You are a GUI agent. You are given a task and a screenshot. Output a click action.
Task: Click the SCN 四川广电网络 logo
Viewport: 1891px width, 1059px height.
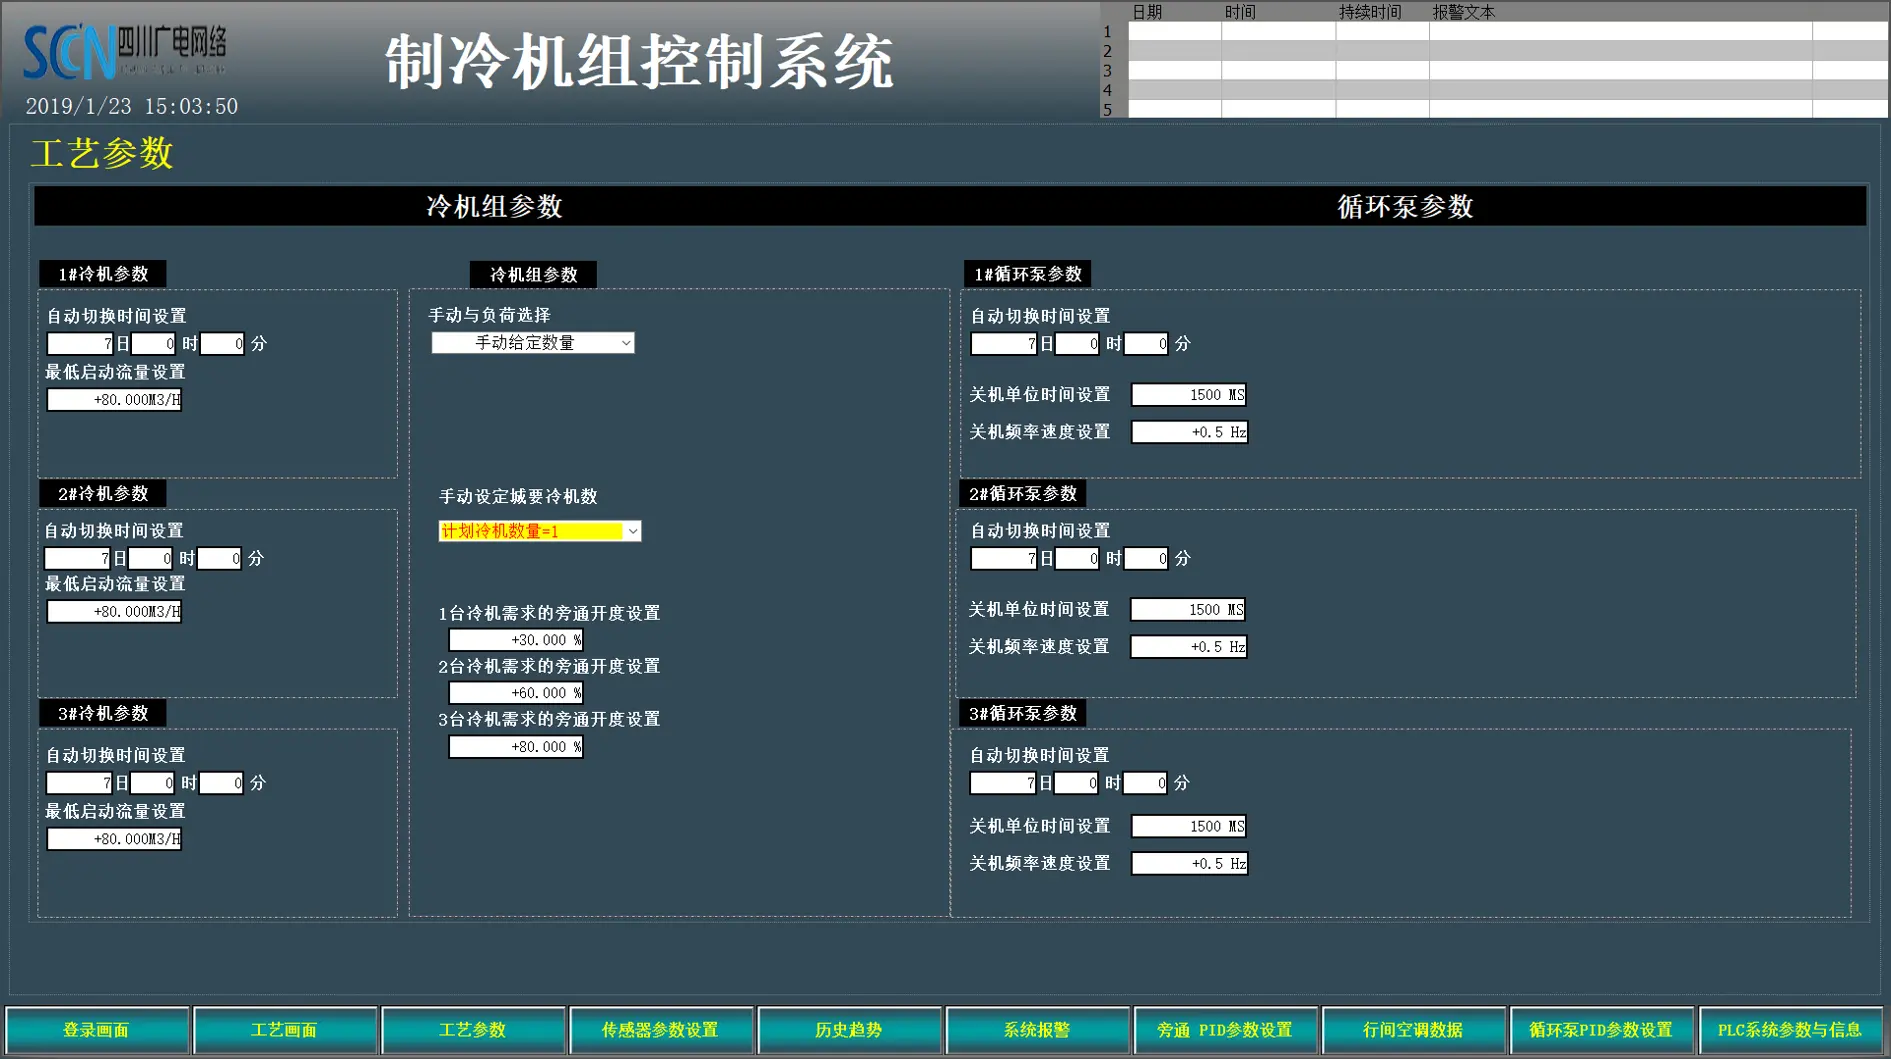125,50
